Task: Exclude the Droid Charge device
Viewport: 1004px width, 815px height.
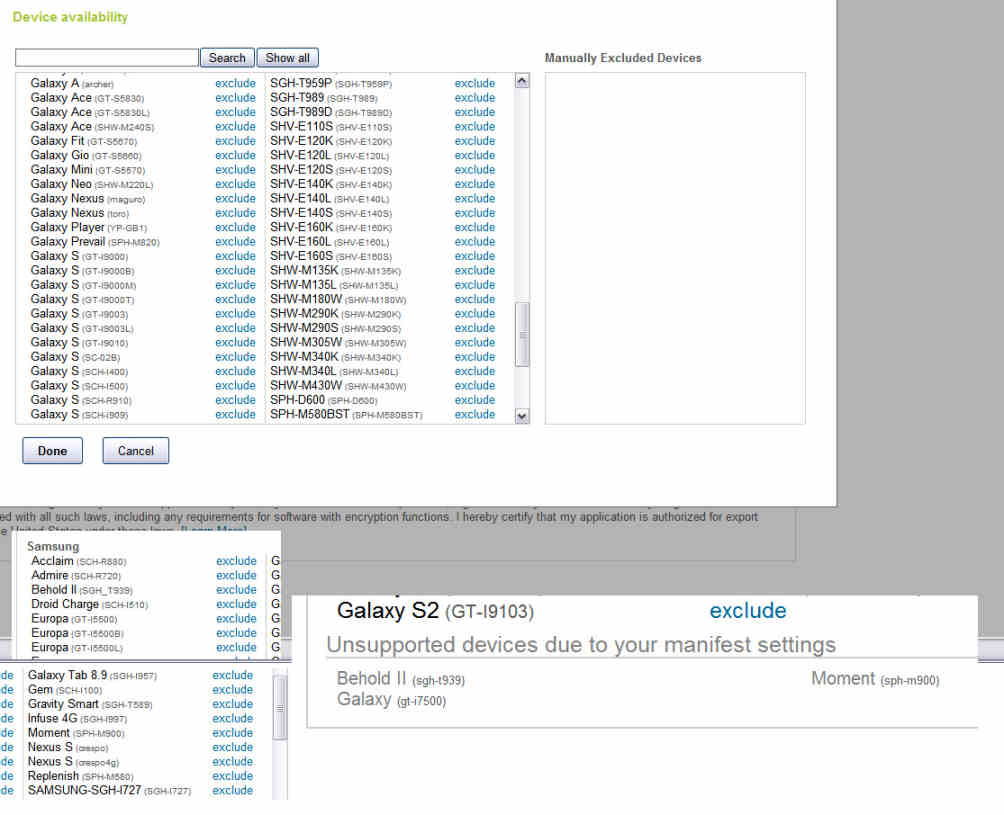Action: click(236, 604)
